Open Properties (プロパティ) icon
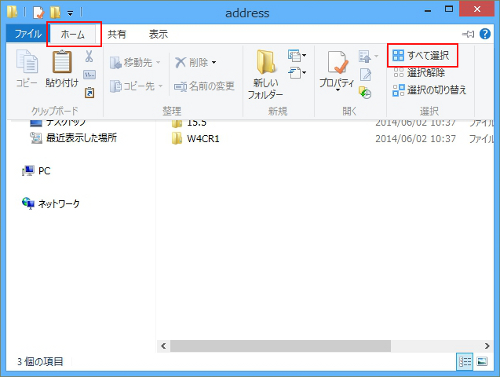This screenshot has width=500, height=377. click(x=337, y=62)
